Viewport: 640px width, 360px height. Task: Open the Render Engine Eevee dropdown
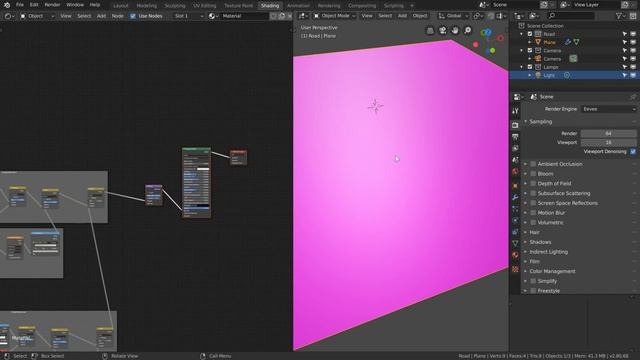click(609, 109)
